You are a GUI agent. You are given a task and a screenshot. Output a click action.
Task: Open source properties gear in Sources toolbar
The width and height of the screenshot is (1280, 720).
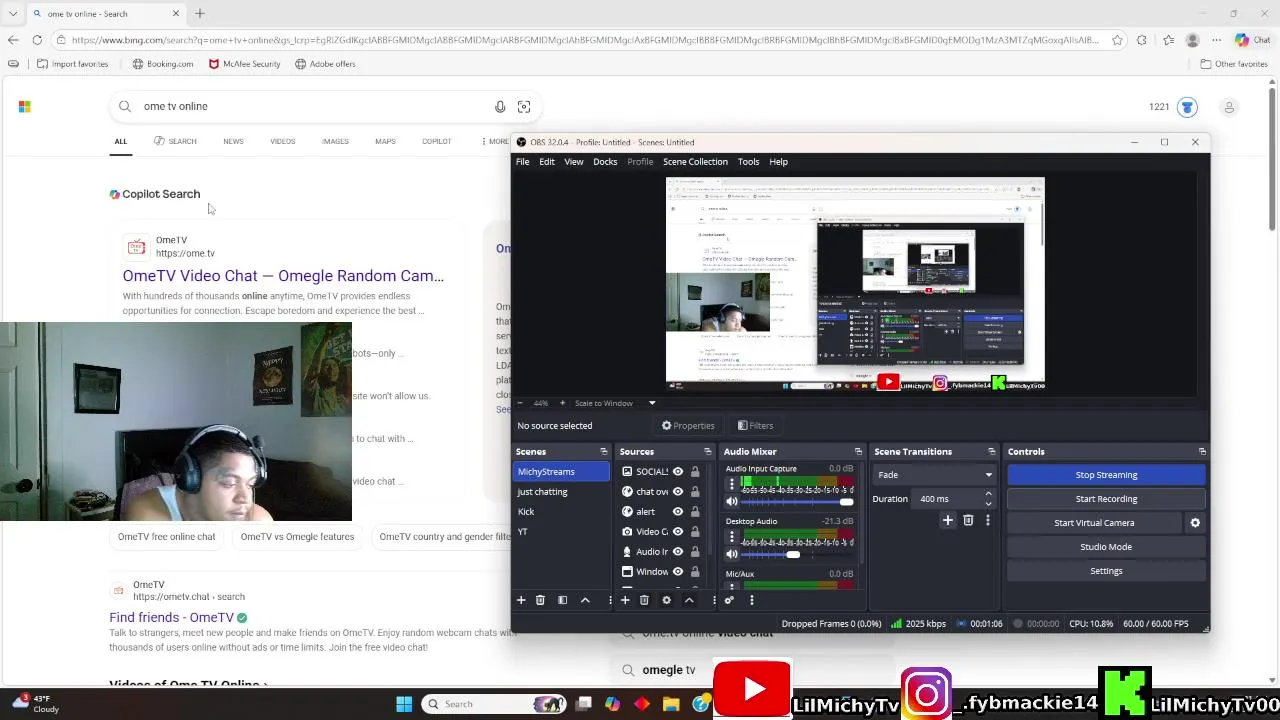[666, 600]
